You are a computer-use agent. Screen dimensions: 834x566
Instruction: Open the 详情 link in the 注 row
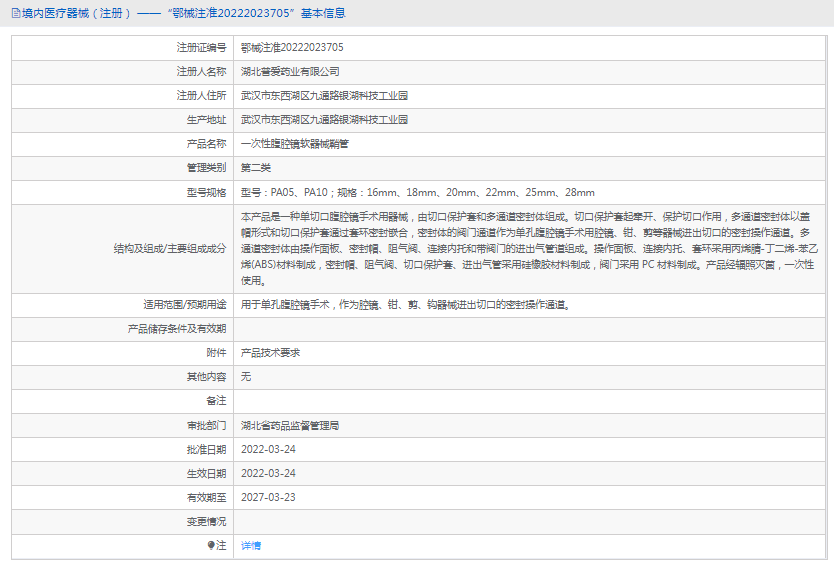(x=251, y=545)
